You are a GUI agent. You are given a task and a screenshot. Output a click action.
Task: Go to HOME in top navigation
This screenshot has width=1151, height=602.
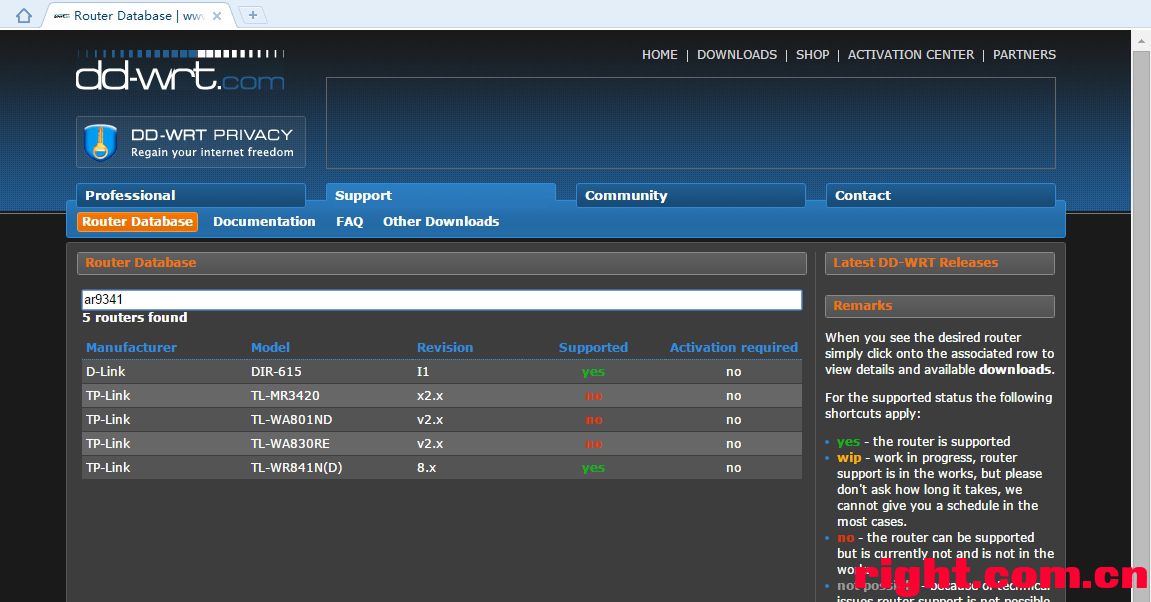coord(660,54)
